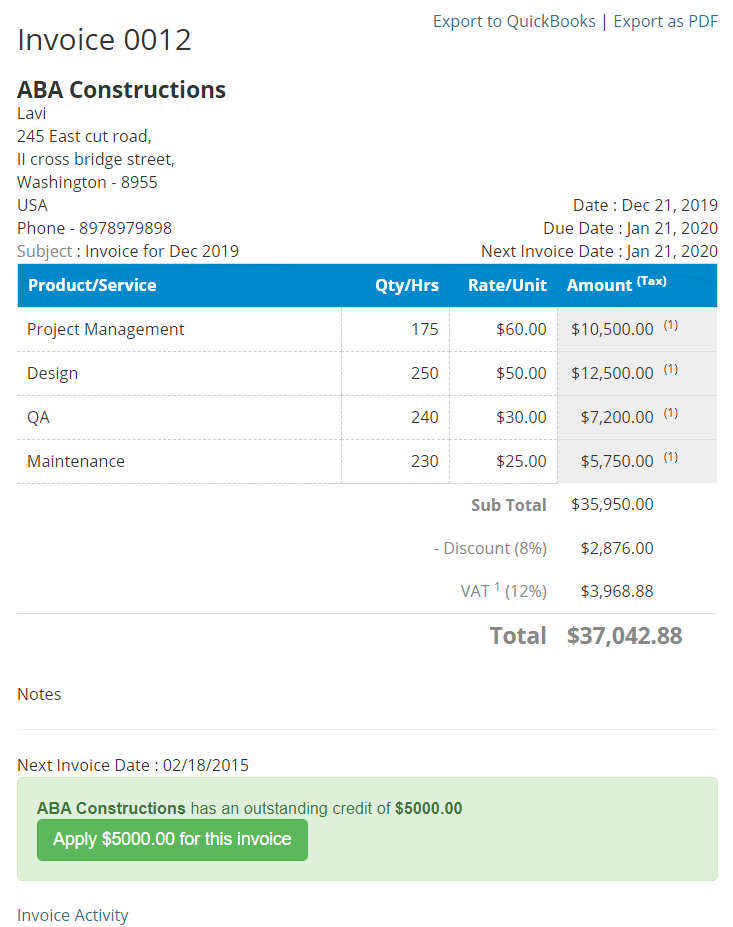
Task: Click Next Invoice Date 02/18/2015 text
Action: point(133,766)
